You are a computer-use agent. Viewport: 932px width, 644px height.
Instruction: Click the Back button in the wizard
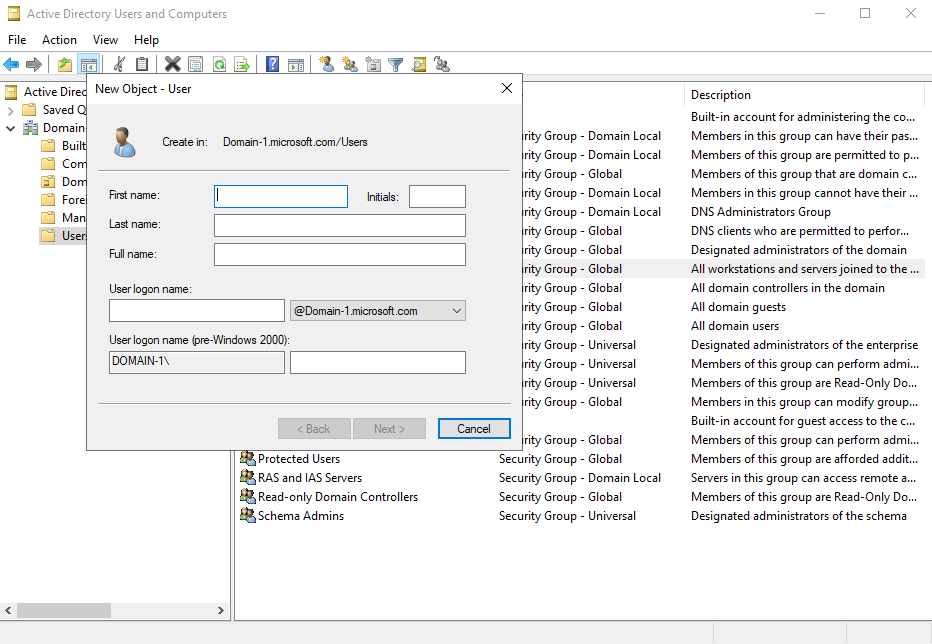(314, 428)
